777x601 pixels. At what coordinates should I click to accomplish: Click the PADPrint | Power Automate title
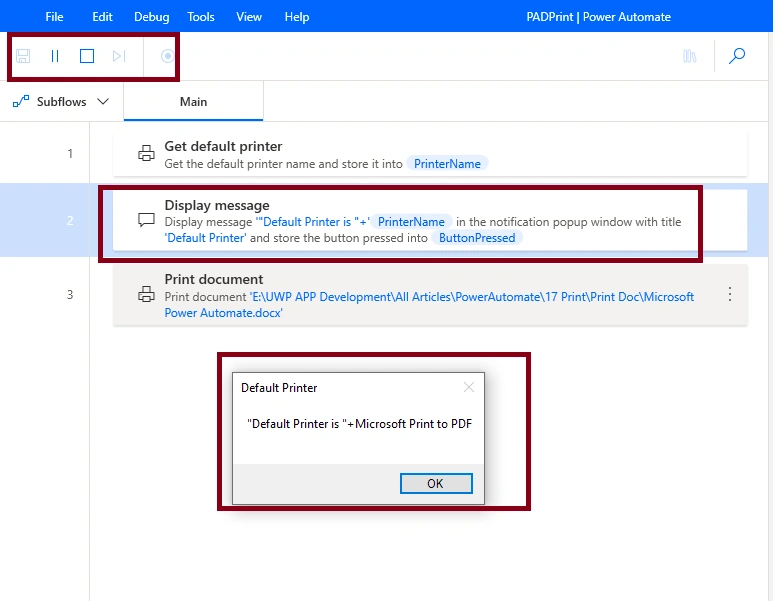598,17
